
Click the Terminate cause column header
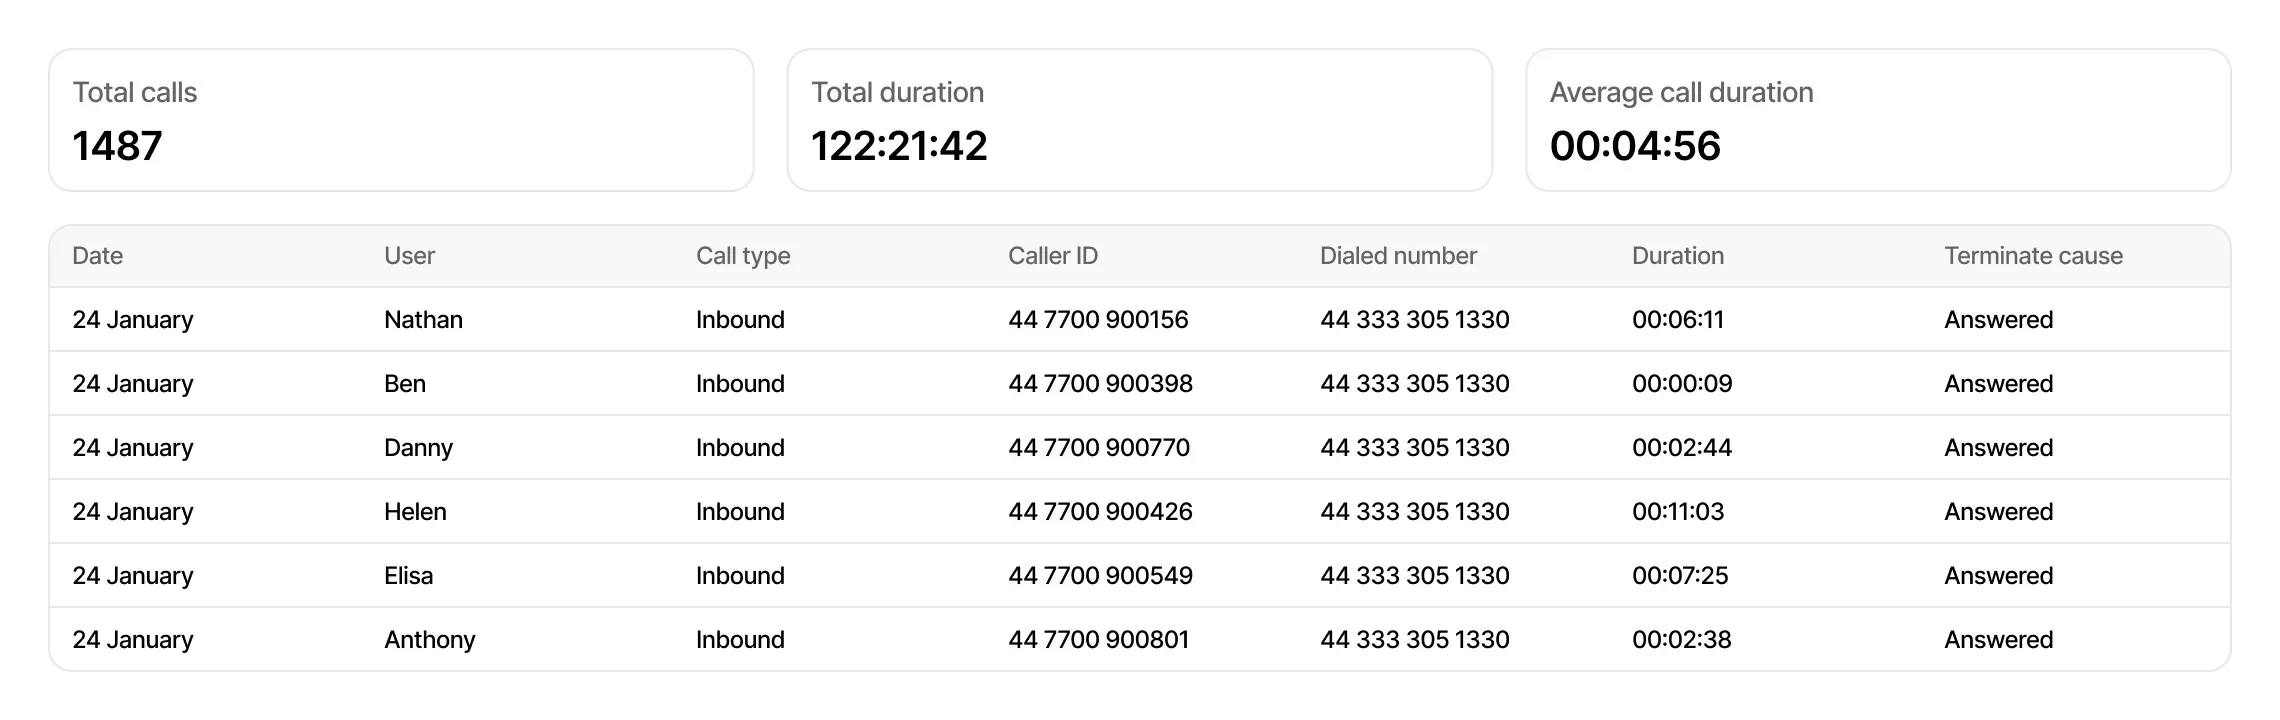pos(2033,256)
